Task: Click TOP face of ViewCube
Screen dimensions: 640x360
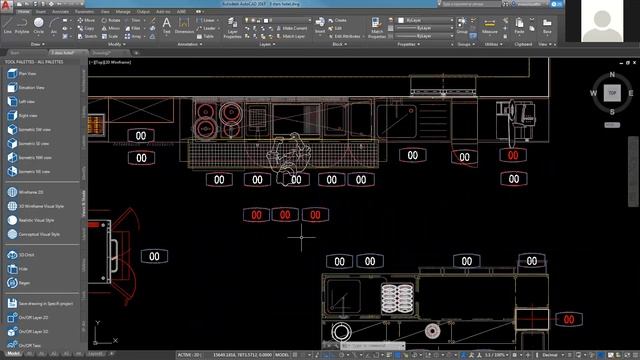Action: [612, 93]
